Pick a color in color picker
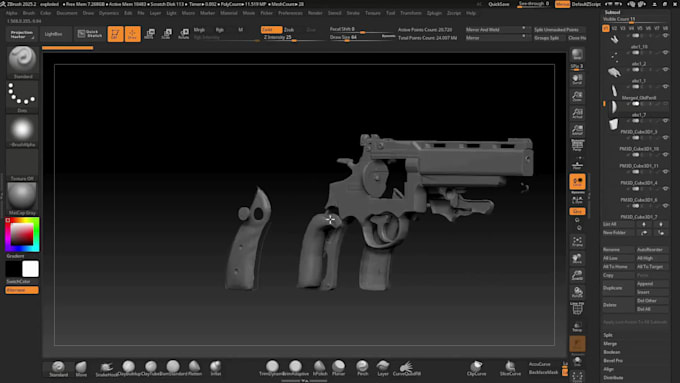 tap(22, 235)
